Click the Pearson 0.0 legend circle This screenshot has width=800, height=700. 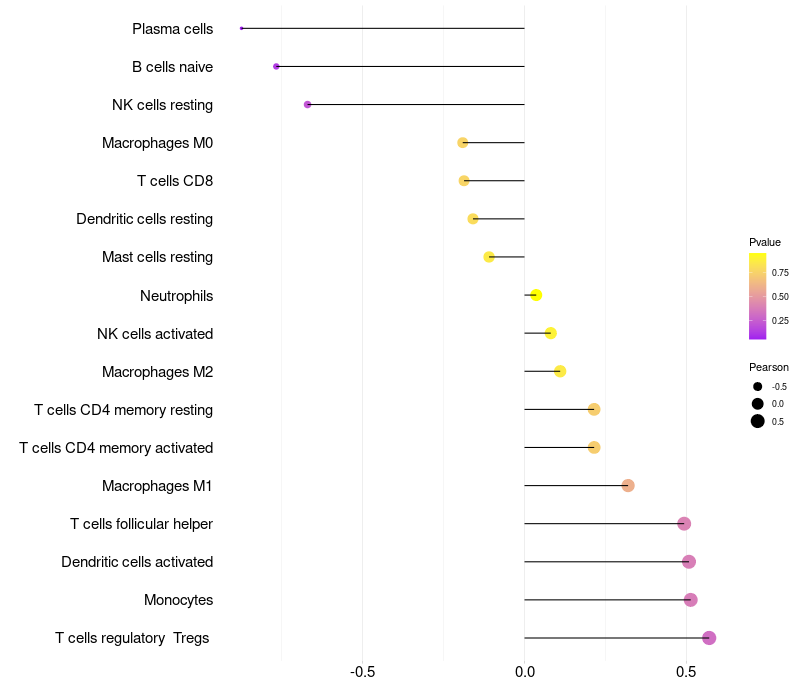coord(758,404)
